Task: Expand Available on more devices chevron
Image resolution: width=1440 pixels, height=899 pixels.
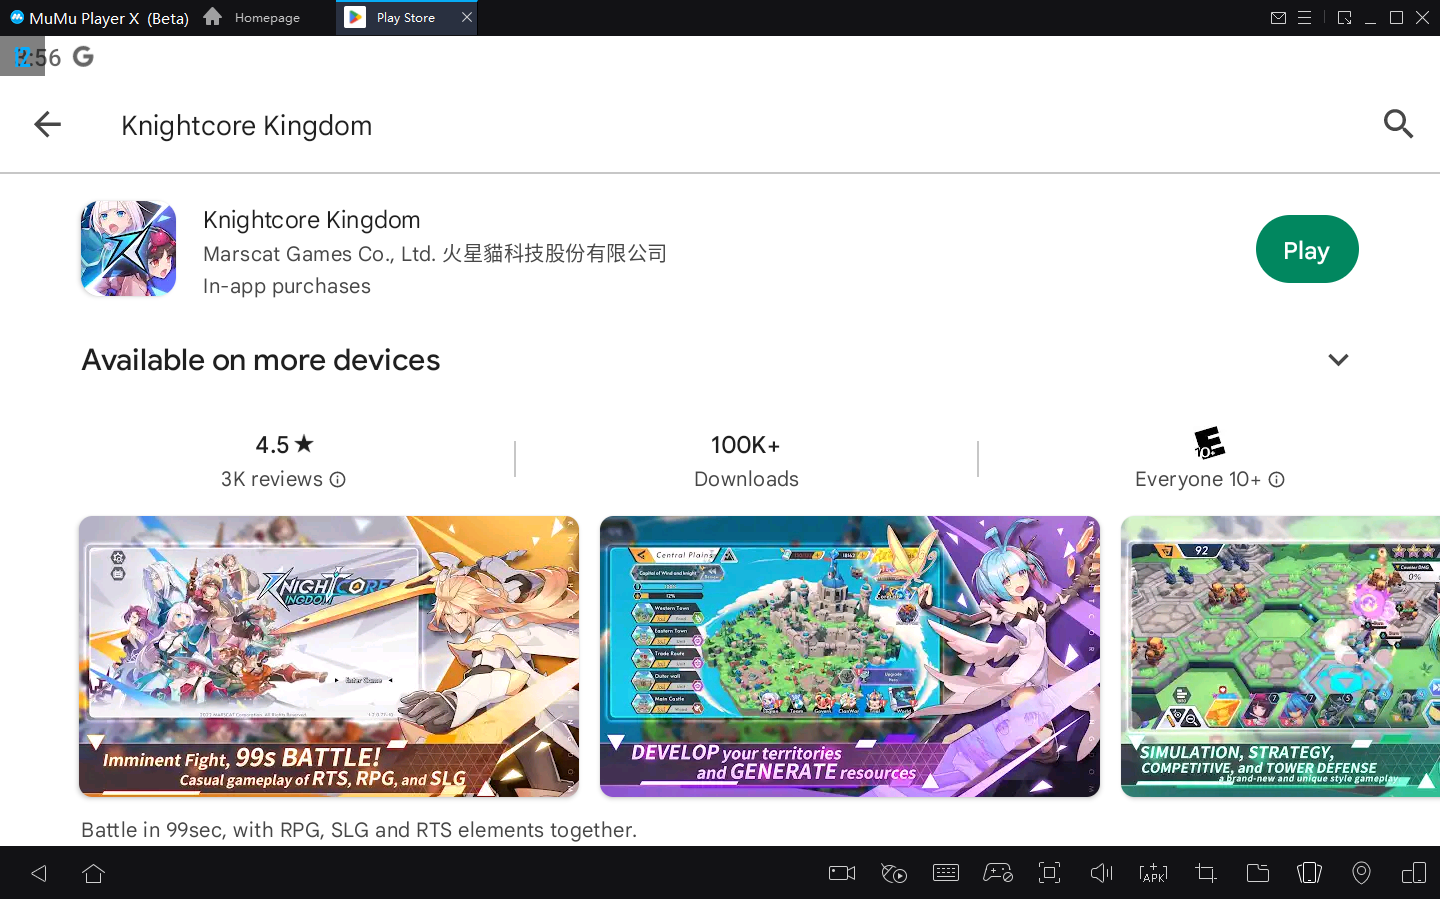Action: pyautogui.click(x=1338, y=360)
